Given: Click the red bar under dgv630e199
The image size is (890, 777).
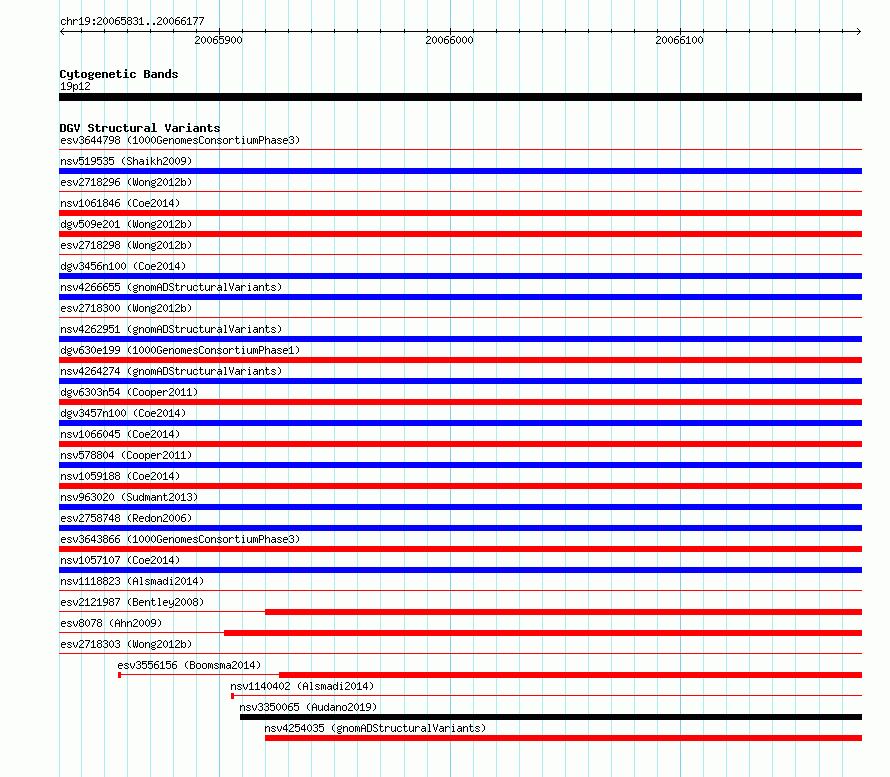Looking at the screenshot, I should 460,360.
